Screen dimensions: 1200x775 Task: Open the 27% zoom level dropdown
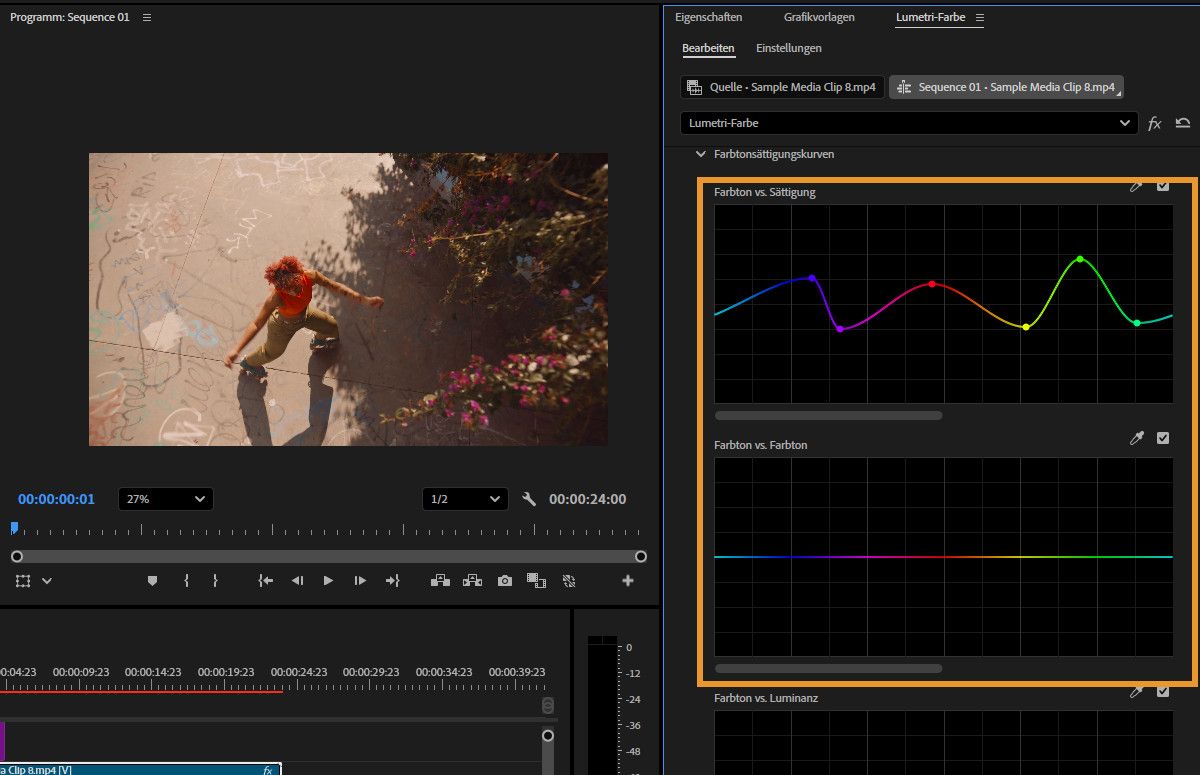(165, 499)
